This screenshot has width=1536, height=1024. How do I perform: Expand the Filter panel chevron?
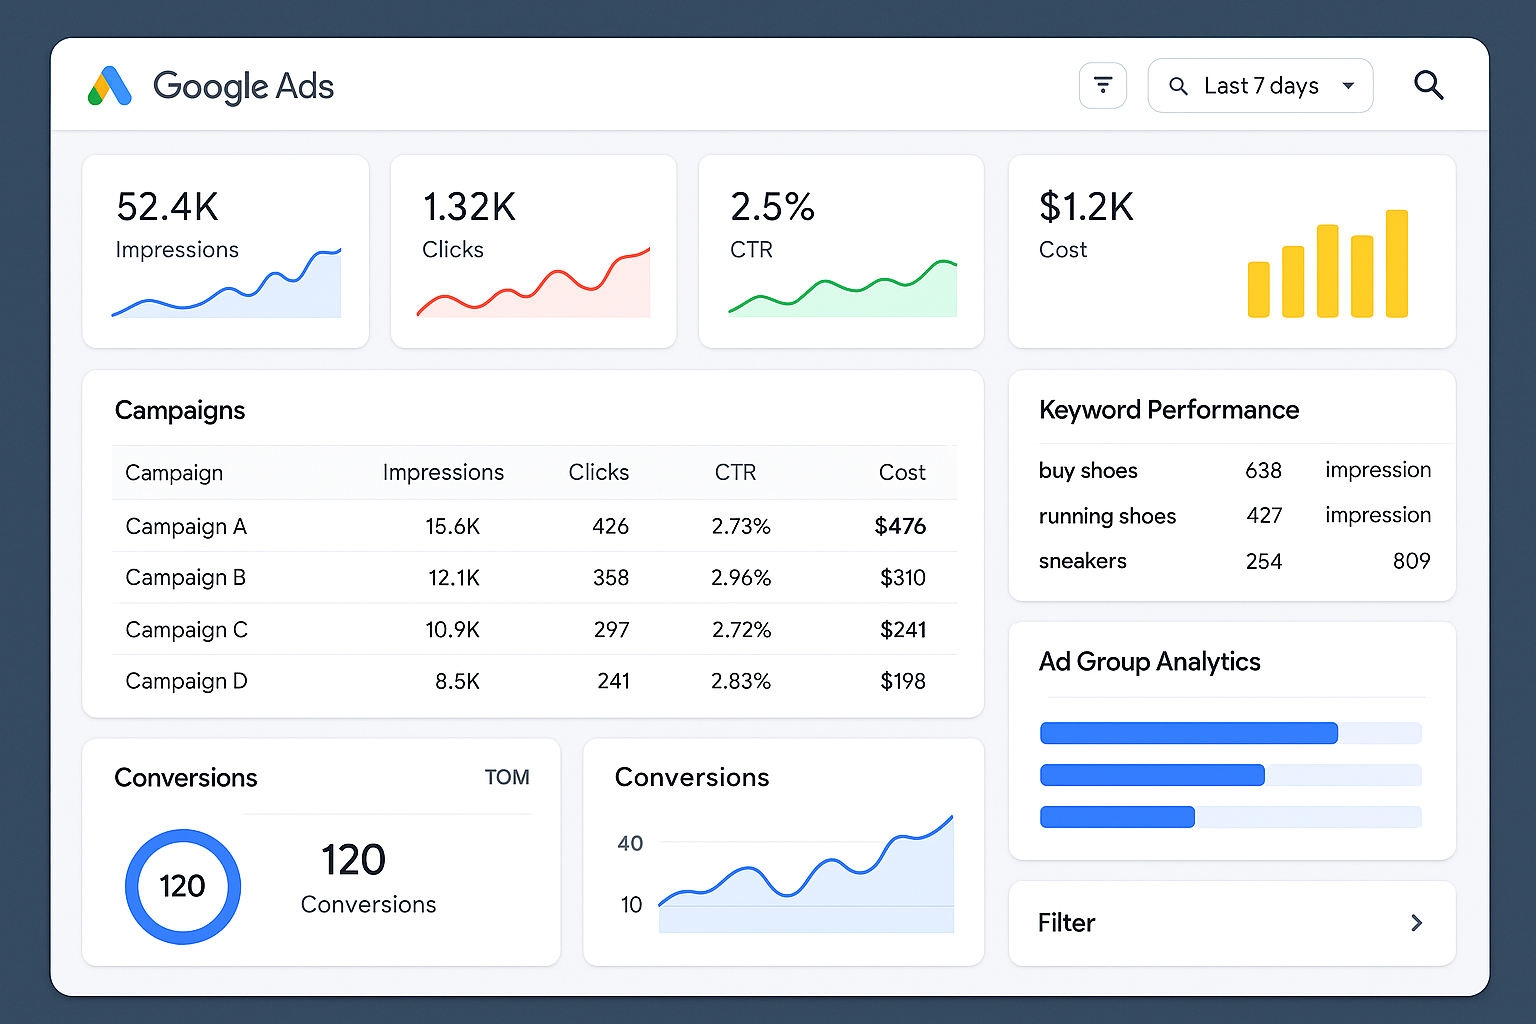[1416, 923]
